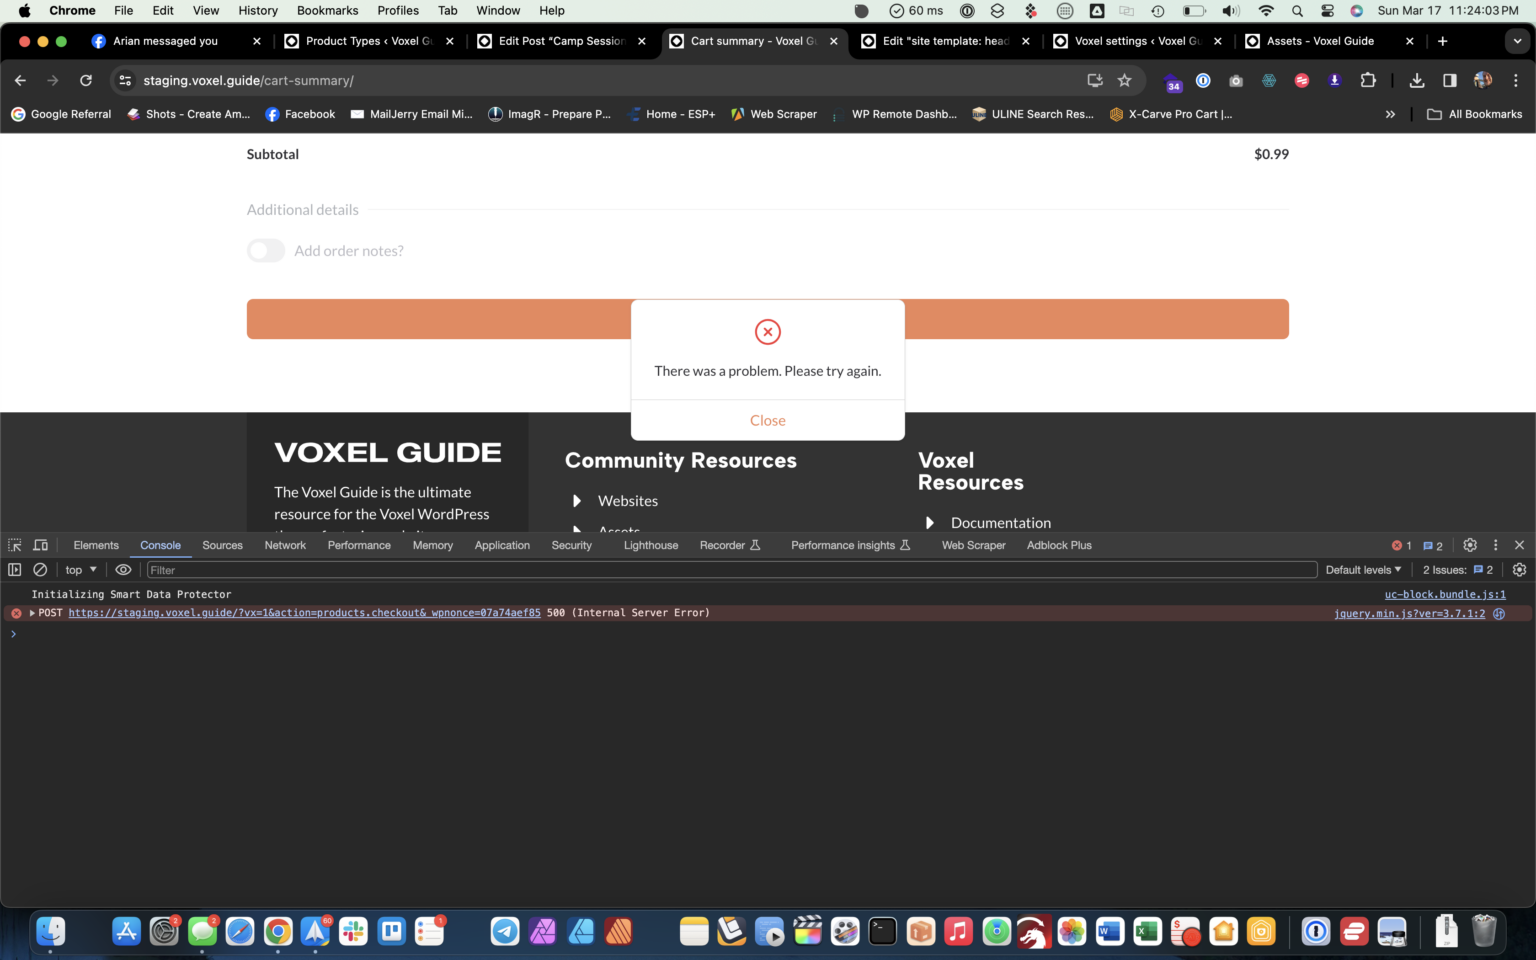
Task: Open the top frame context dropdown
Action: (79, 569)
